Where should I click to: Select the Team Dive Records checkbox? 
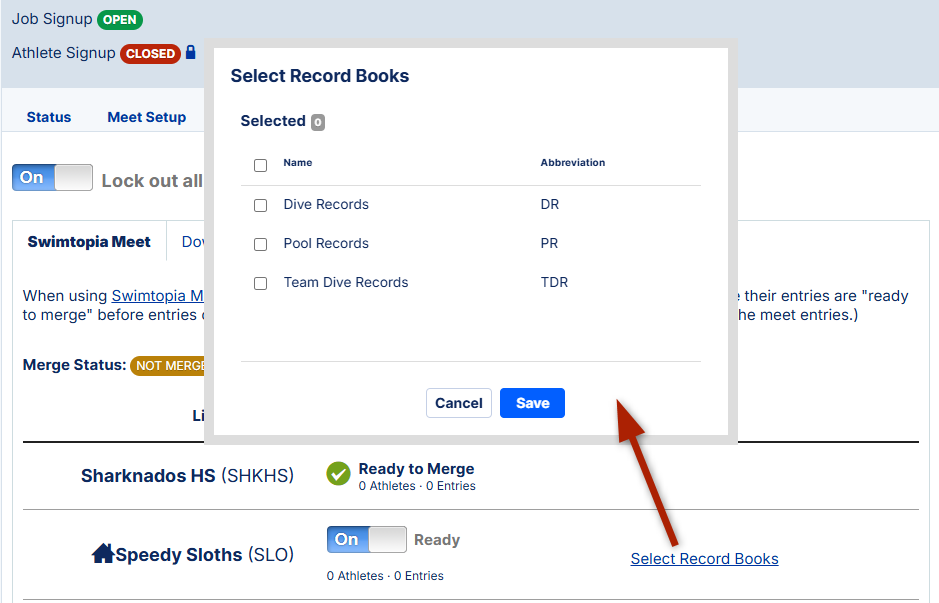261,283
